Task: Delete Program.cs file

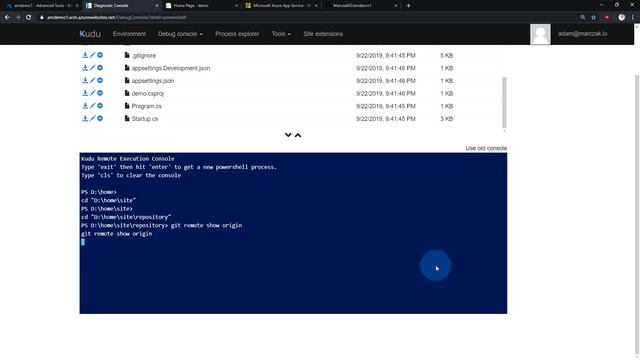Action: click(100, 106)
